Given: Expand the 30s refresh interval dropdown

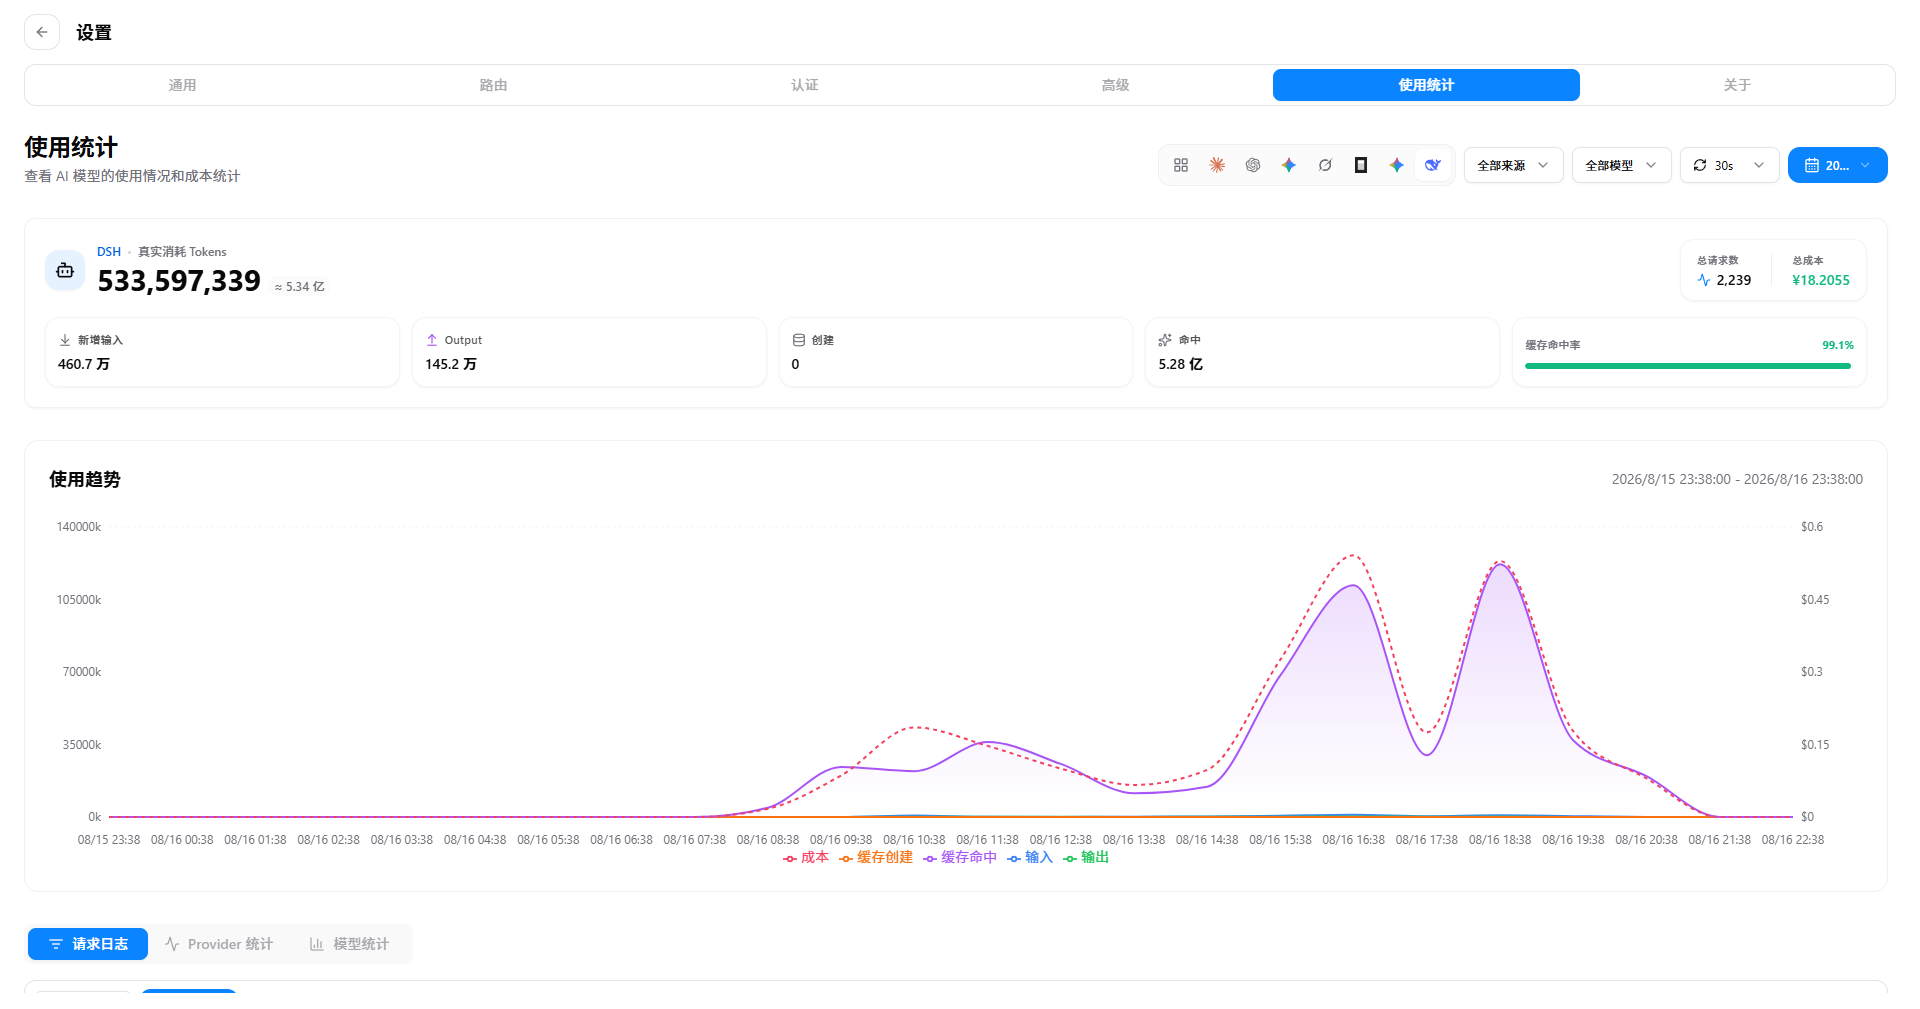Looking at the screenshot, I should click(x=1730, y=165).
